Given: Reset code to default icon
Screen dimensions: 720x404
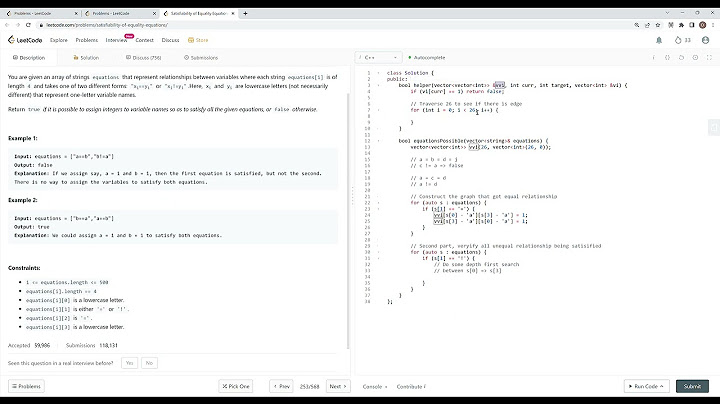Looking at the screenshot, I should tap(681, 57).
